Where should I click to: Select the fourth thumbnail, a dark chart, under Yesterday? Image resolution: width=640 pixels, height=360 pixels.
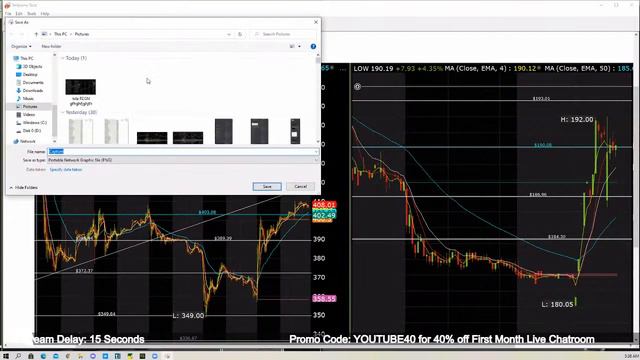(x=188, y=138)
